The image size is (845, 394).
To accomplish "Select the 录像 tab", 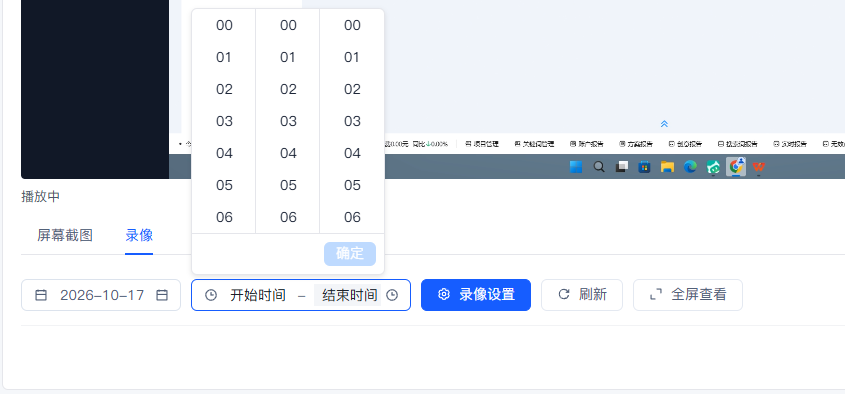I will point(139,235).
